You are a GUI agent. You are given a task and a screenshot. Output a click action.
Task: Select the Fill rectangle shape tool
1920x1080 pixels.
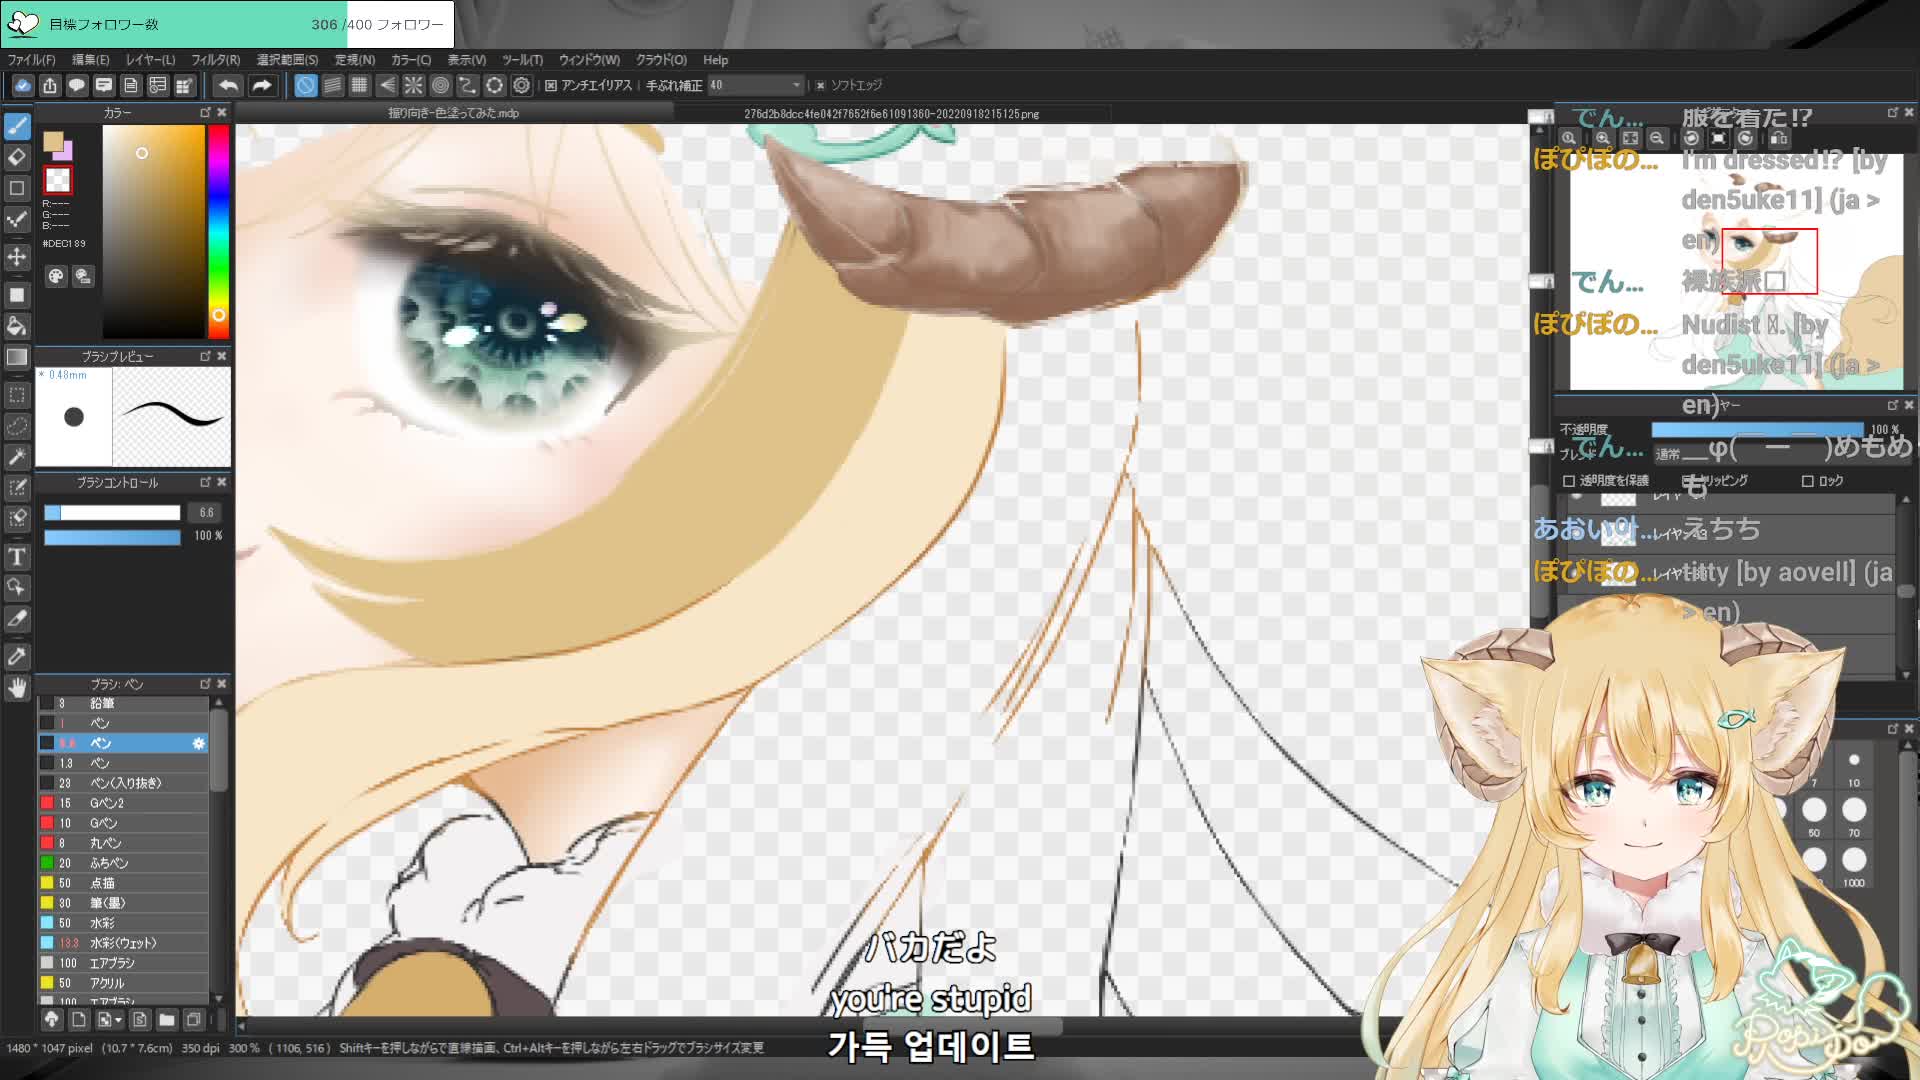click(17, 295)
